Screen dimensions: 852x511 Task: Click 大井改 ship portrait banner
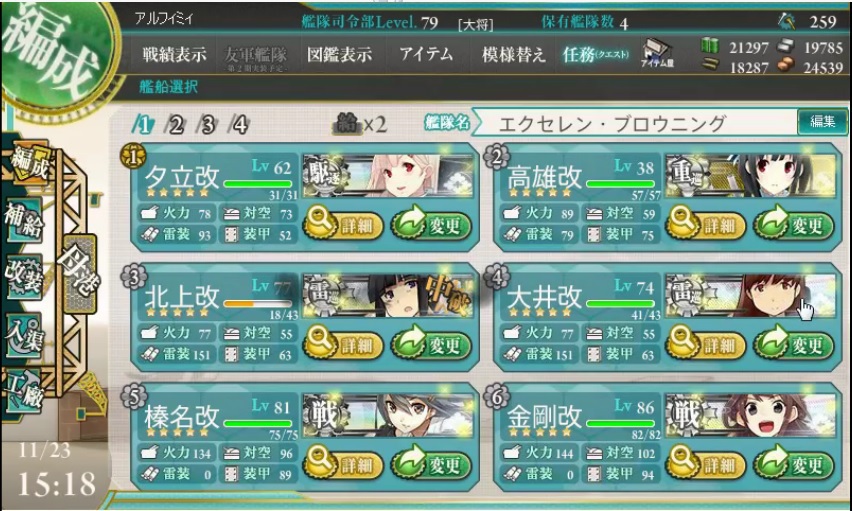[751, 296]
